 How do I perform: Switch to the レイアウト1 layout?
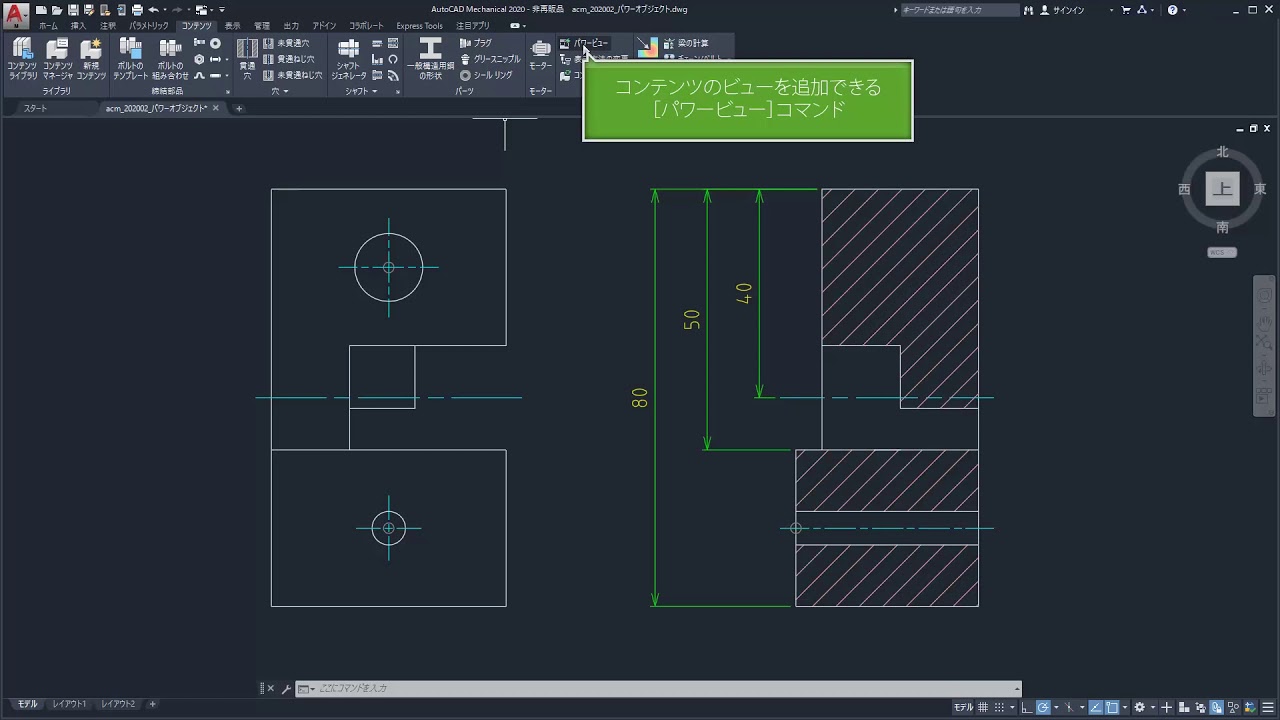tap(68, 703)
